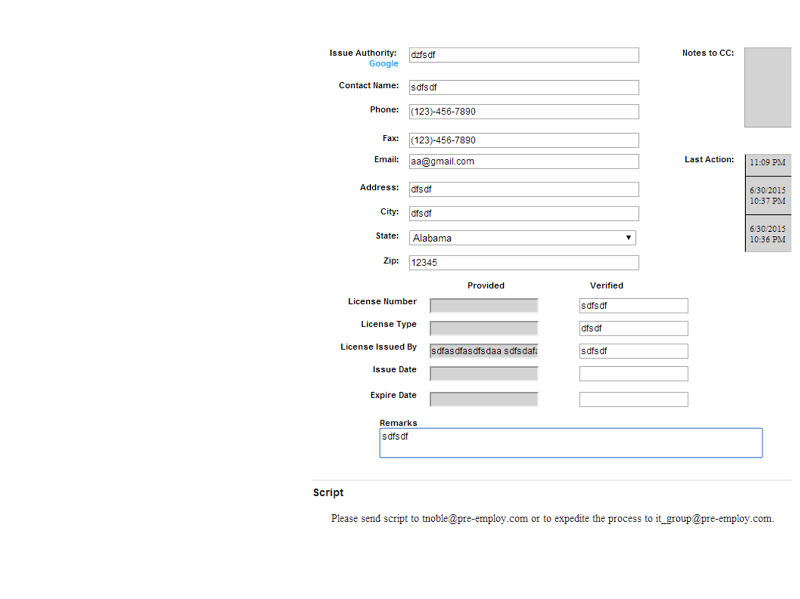The image size is (800, 599).
Task: Click the Address input field
Action: click(523, 189)
